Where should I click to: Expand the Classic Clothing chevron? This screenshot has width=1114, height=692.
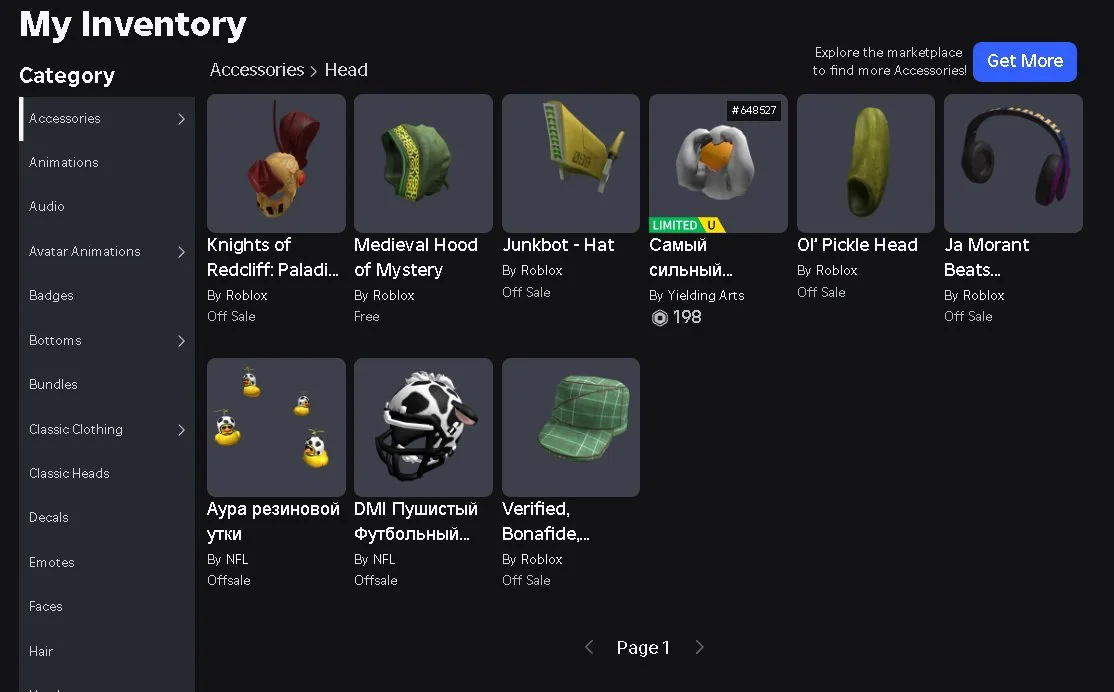pyautogui.click(x=181, y=430)
